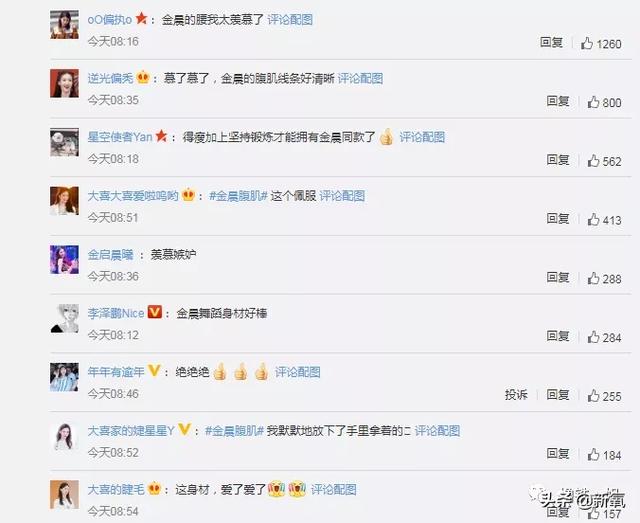Click thumbs-up icon beside 800
Viewport: 640px width, 523px height.
pos(593,102)
